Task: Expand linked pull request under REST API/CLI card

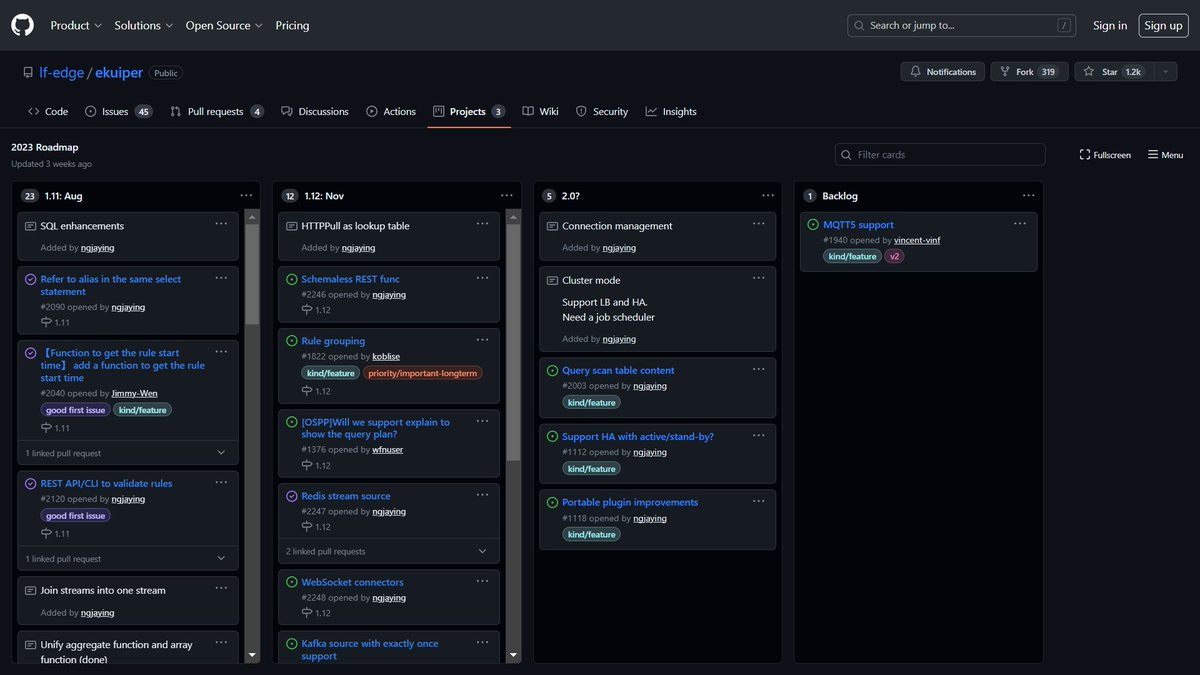Action: (x=128, y=559)
